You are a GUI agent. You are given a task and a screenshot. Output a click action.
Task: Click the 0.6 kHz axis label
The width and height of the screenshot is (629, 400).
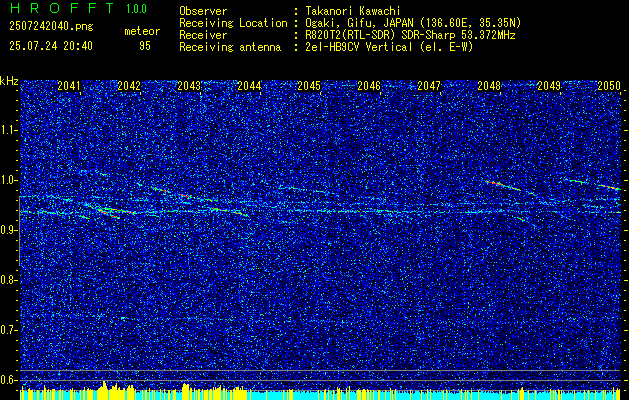pyautogui.click(x=8, y=380)
